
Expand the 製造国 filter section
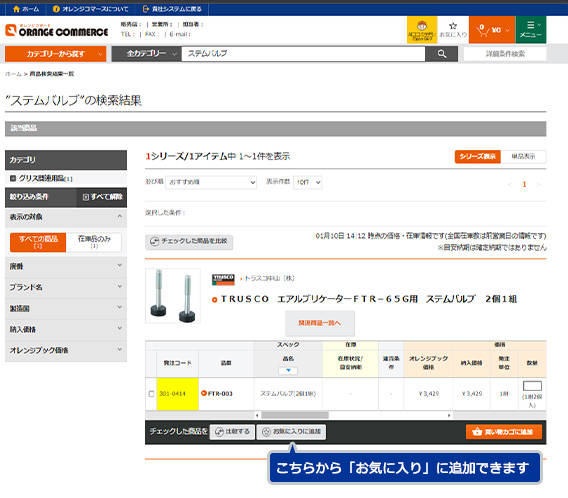pyautogui.click(x=66, y=308)
